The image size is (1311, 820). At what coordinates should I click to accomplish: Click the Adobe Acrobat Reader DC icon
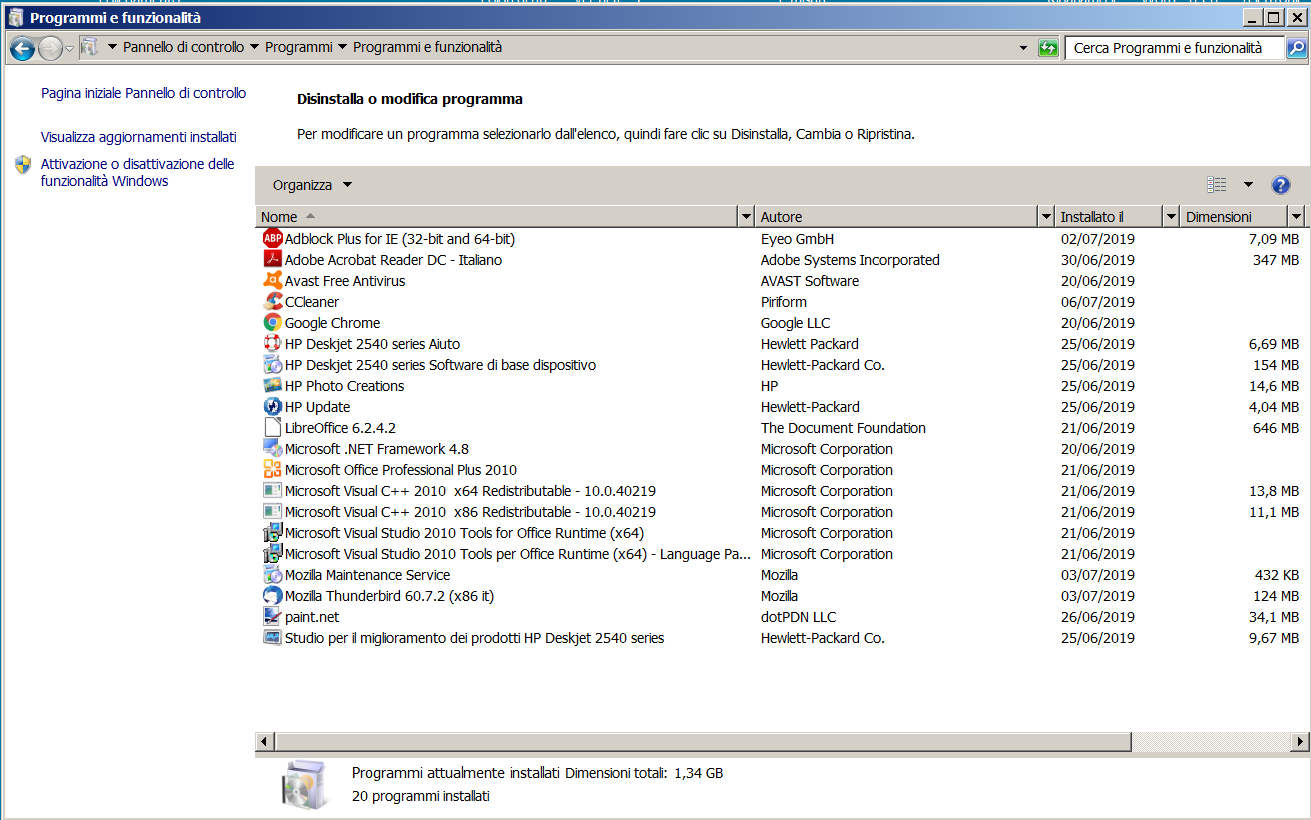point(272,260)
